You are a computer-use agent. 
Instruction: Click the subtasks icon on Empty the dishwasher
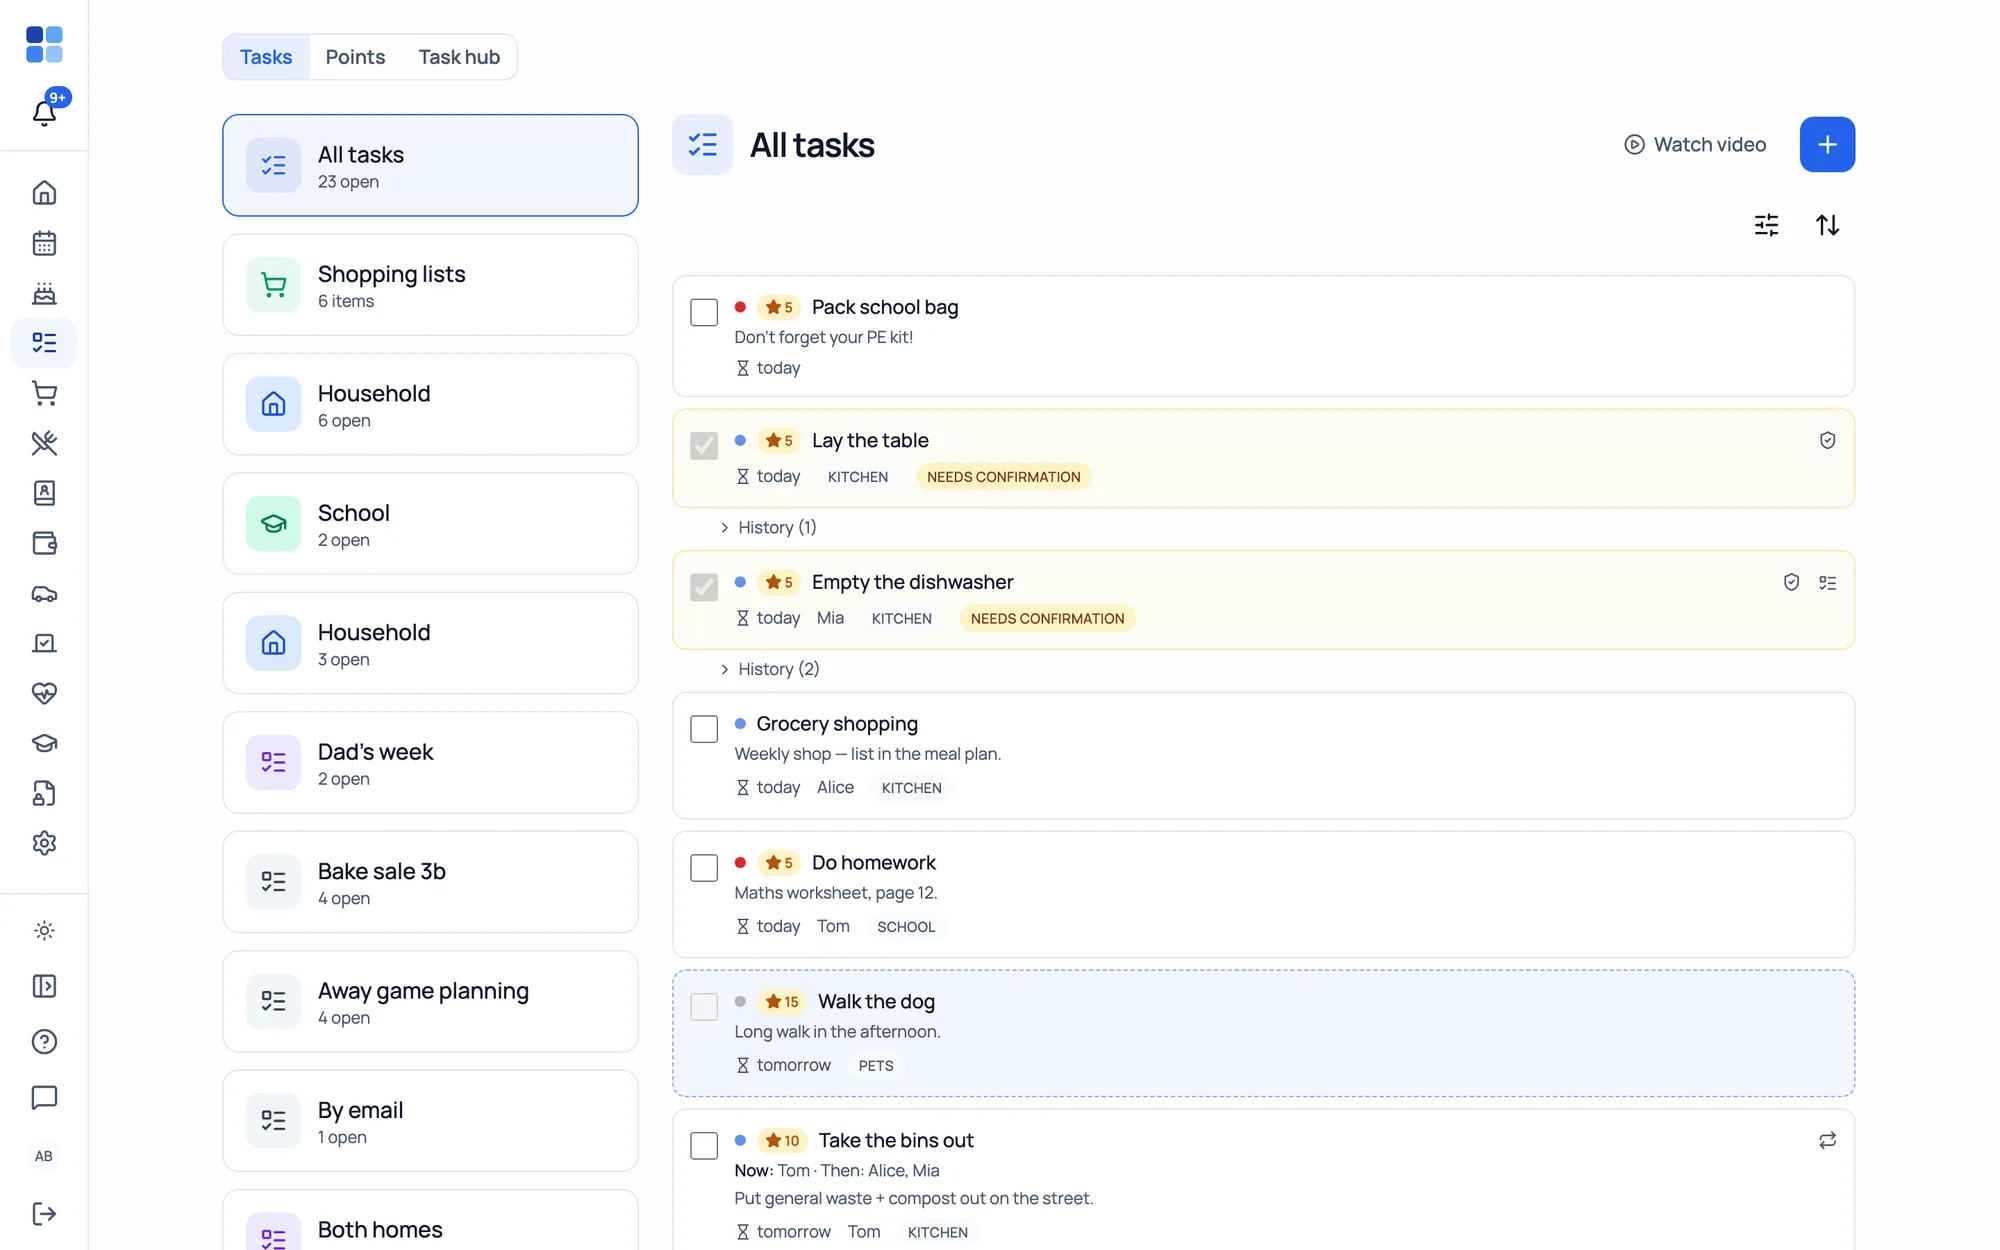point(1827,583)
